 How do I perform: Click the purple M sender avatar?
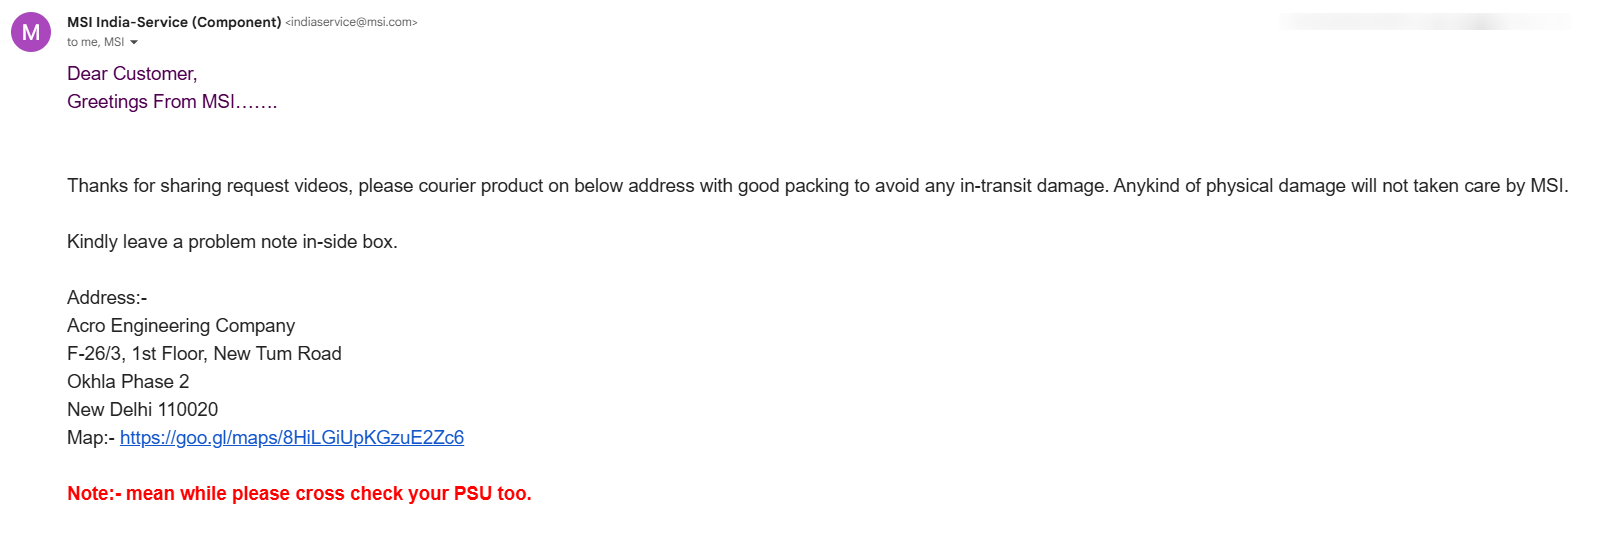point(31,32)
